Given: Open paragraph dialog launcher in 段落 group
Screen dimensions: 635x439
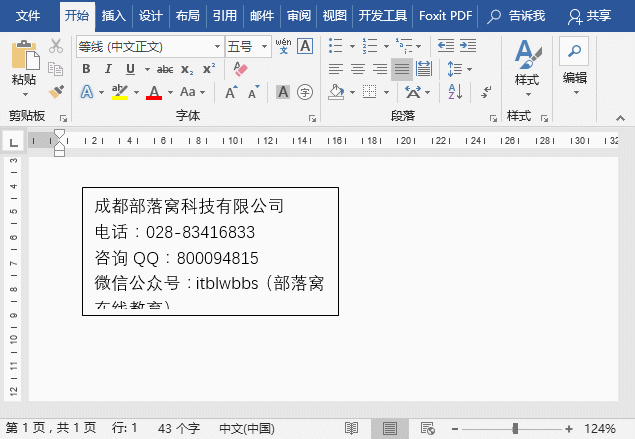Looking at the screenshot, I should point(493,118).
